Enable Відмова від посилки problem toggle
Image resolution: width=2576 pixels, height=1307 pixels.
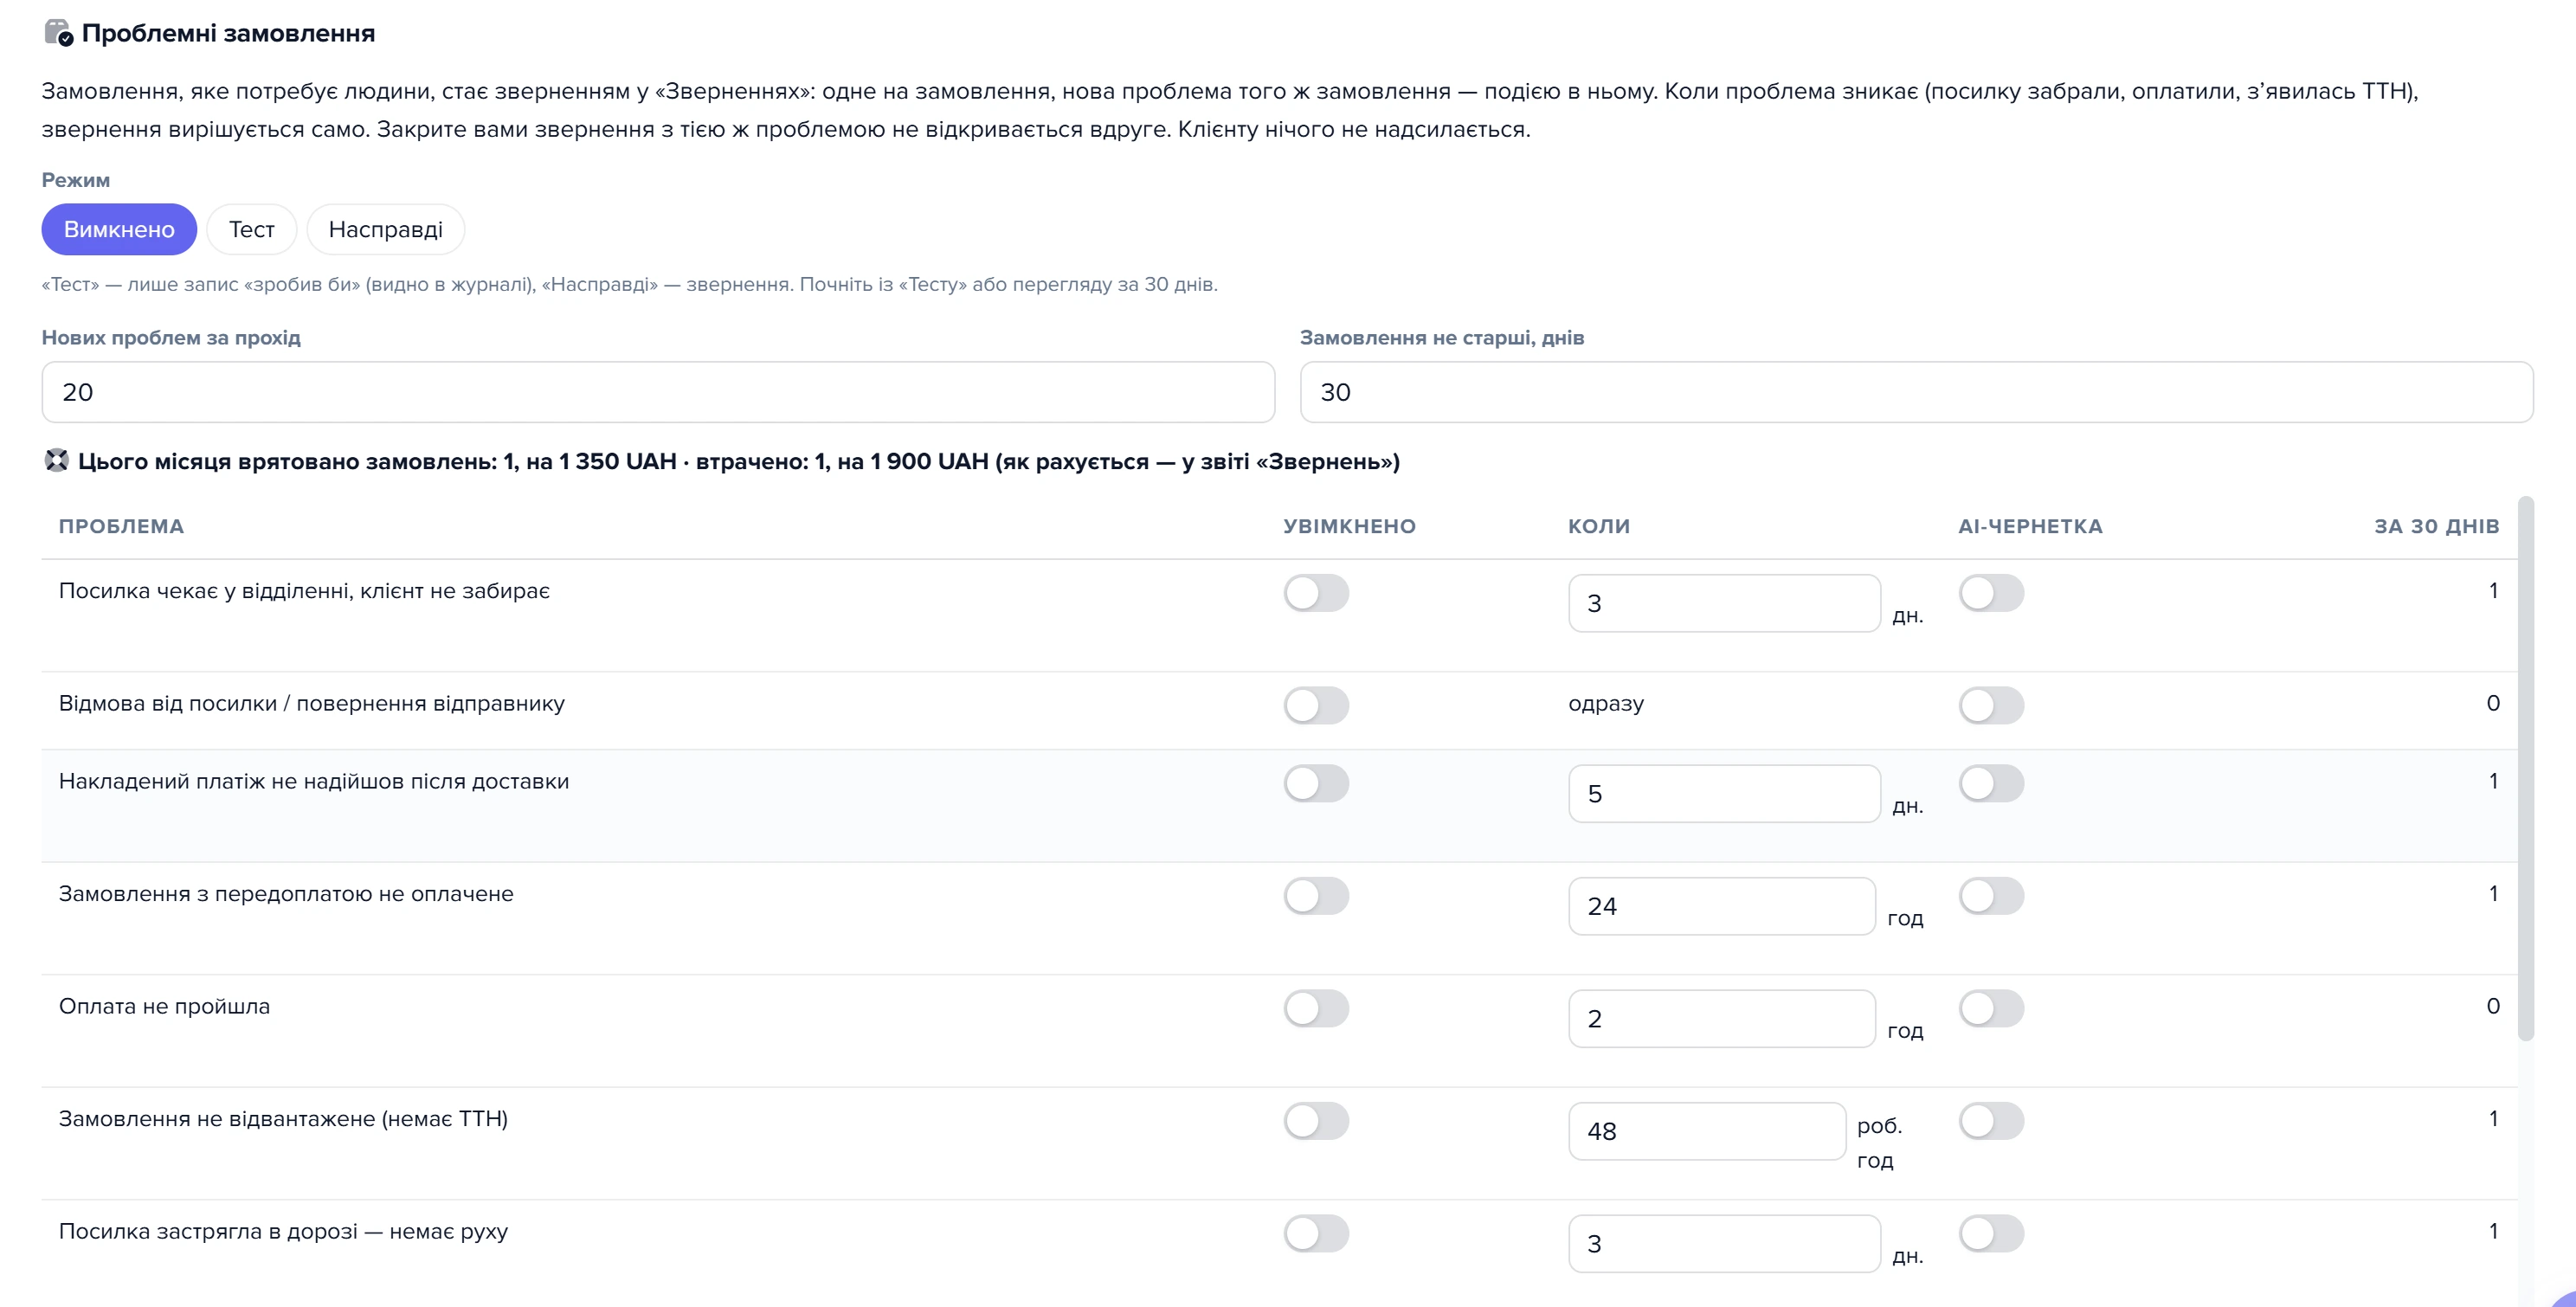[1316, 705]
